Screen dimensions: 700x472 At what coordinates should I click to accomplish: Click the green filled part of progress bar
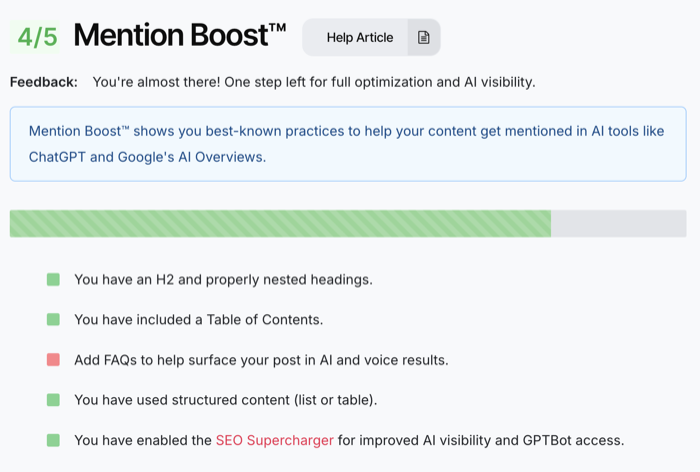point(280,223)
